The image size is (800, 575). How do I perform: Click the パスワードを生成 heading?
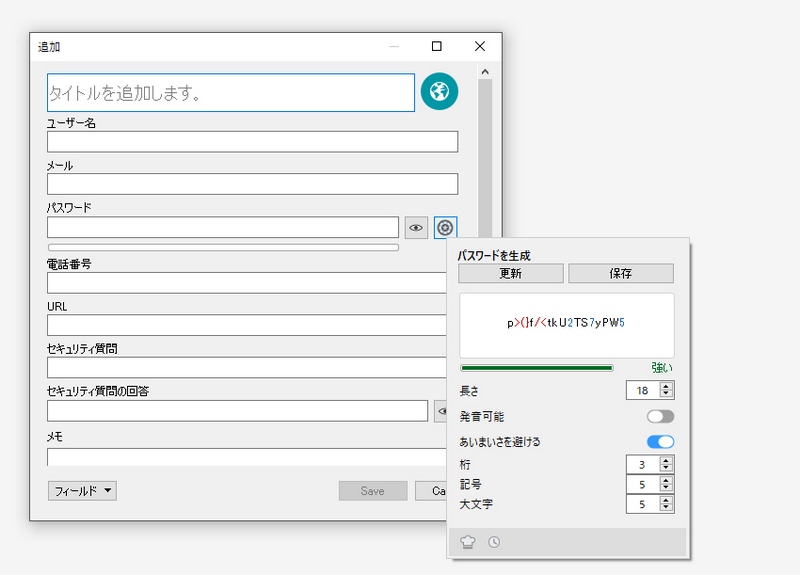[x=494, y=255]
